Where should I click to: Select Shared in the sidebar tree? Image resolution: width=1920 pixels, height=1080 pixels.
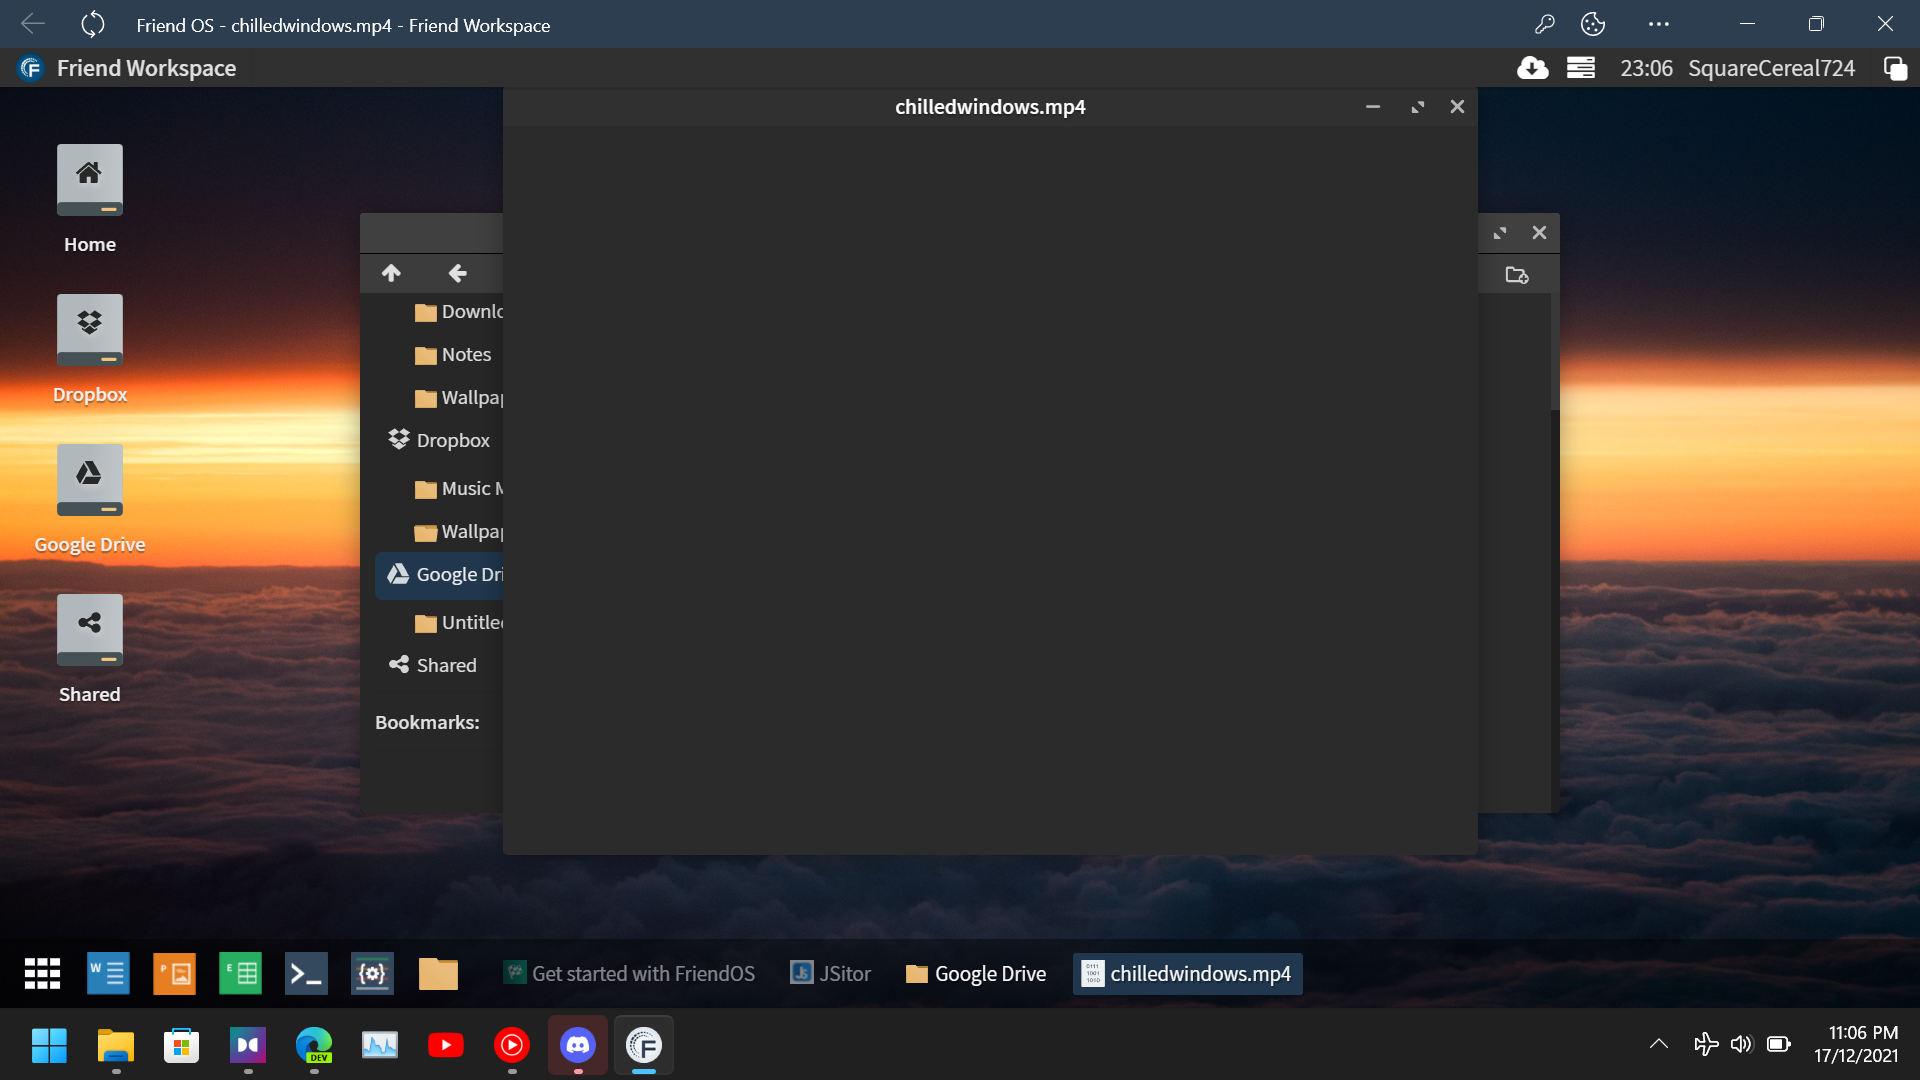pyautogui.click(x=445, y=666)
